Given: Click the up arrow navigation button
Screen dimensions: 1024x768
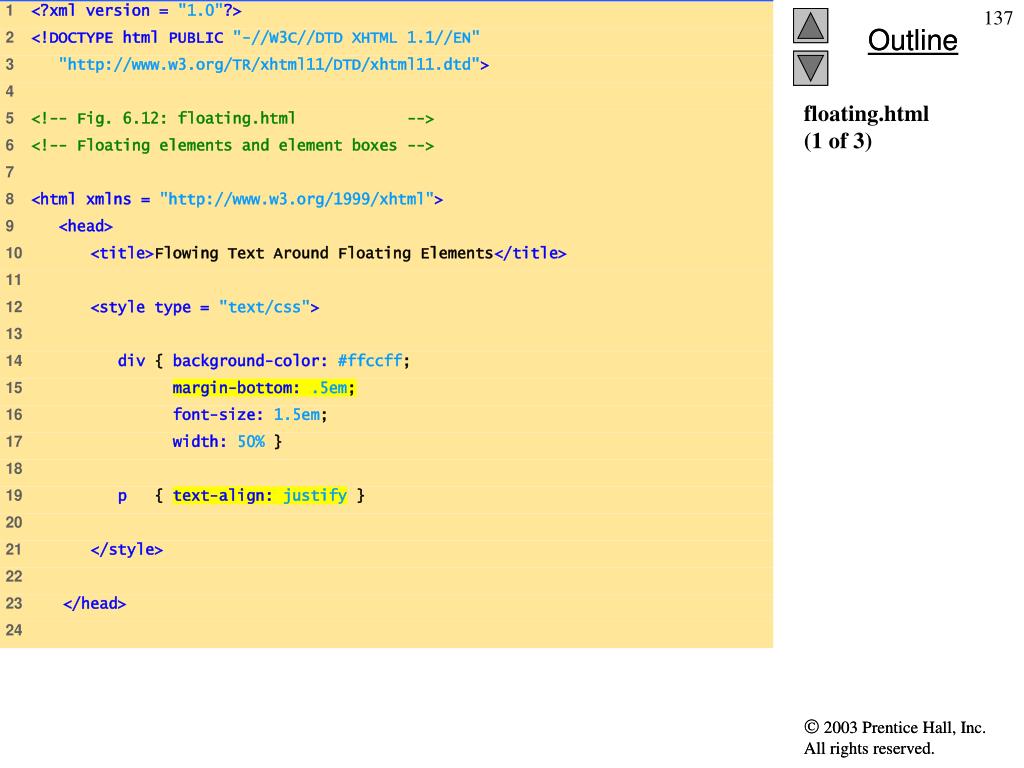Looking at the screenshot, I should [810, 26].
